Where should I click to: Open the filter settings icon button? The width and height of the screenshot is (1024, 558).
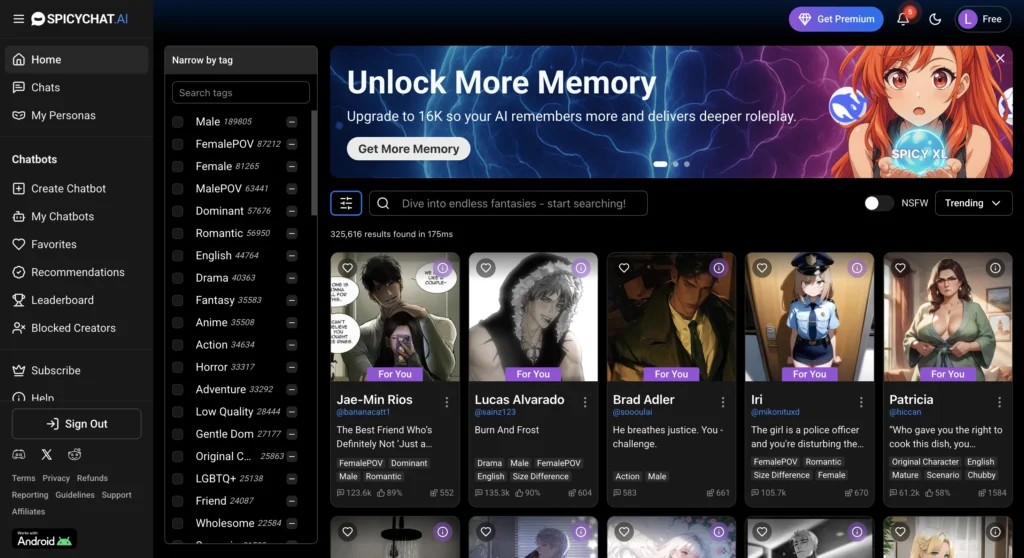346,203
